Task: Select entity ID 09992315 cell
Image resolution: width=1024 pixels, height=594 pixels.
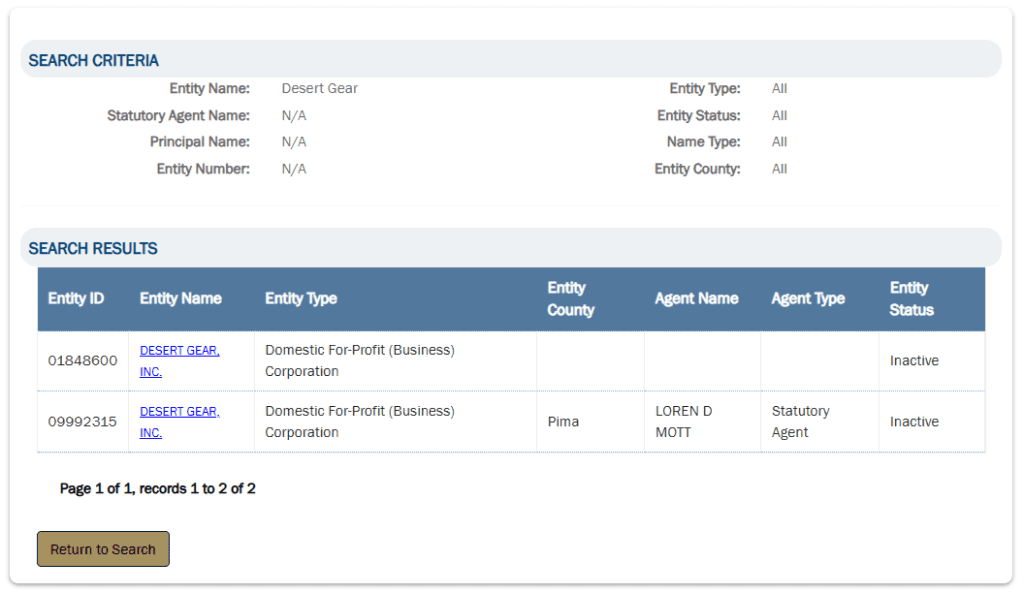Action: (83, 422)
